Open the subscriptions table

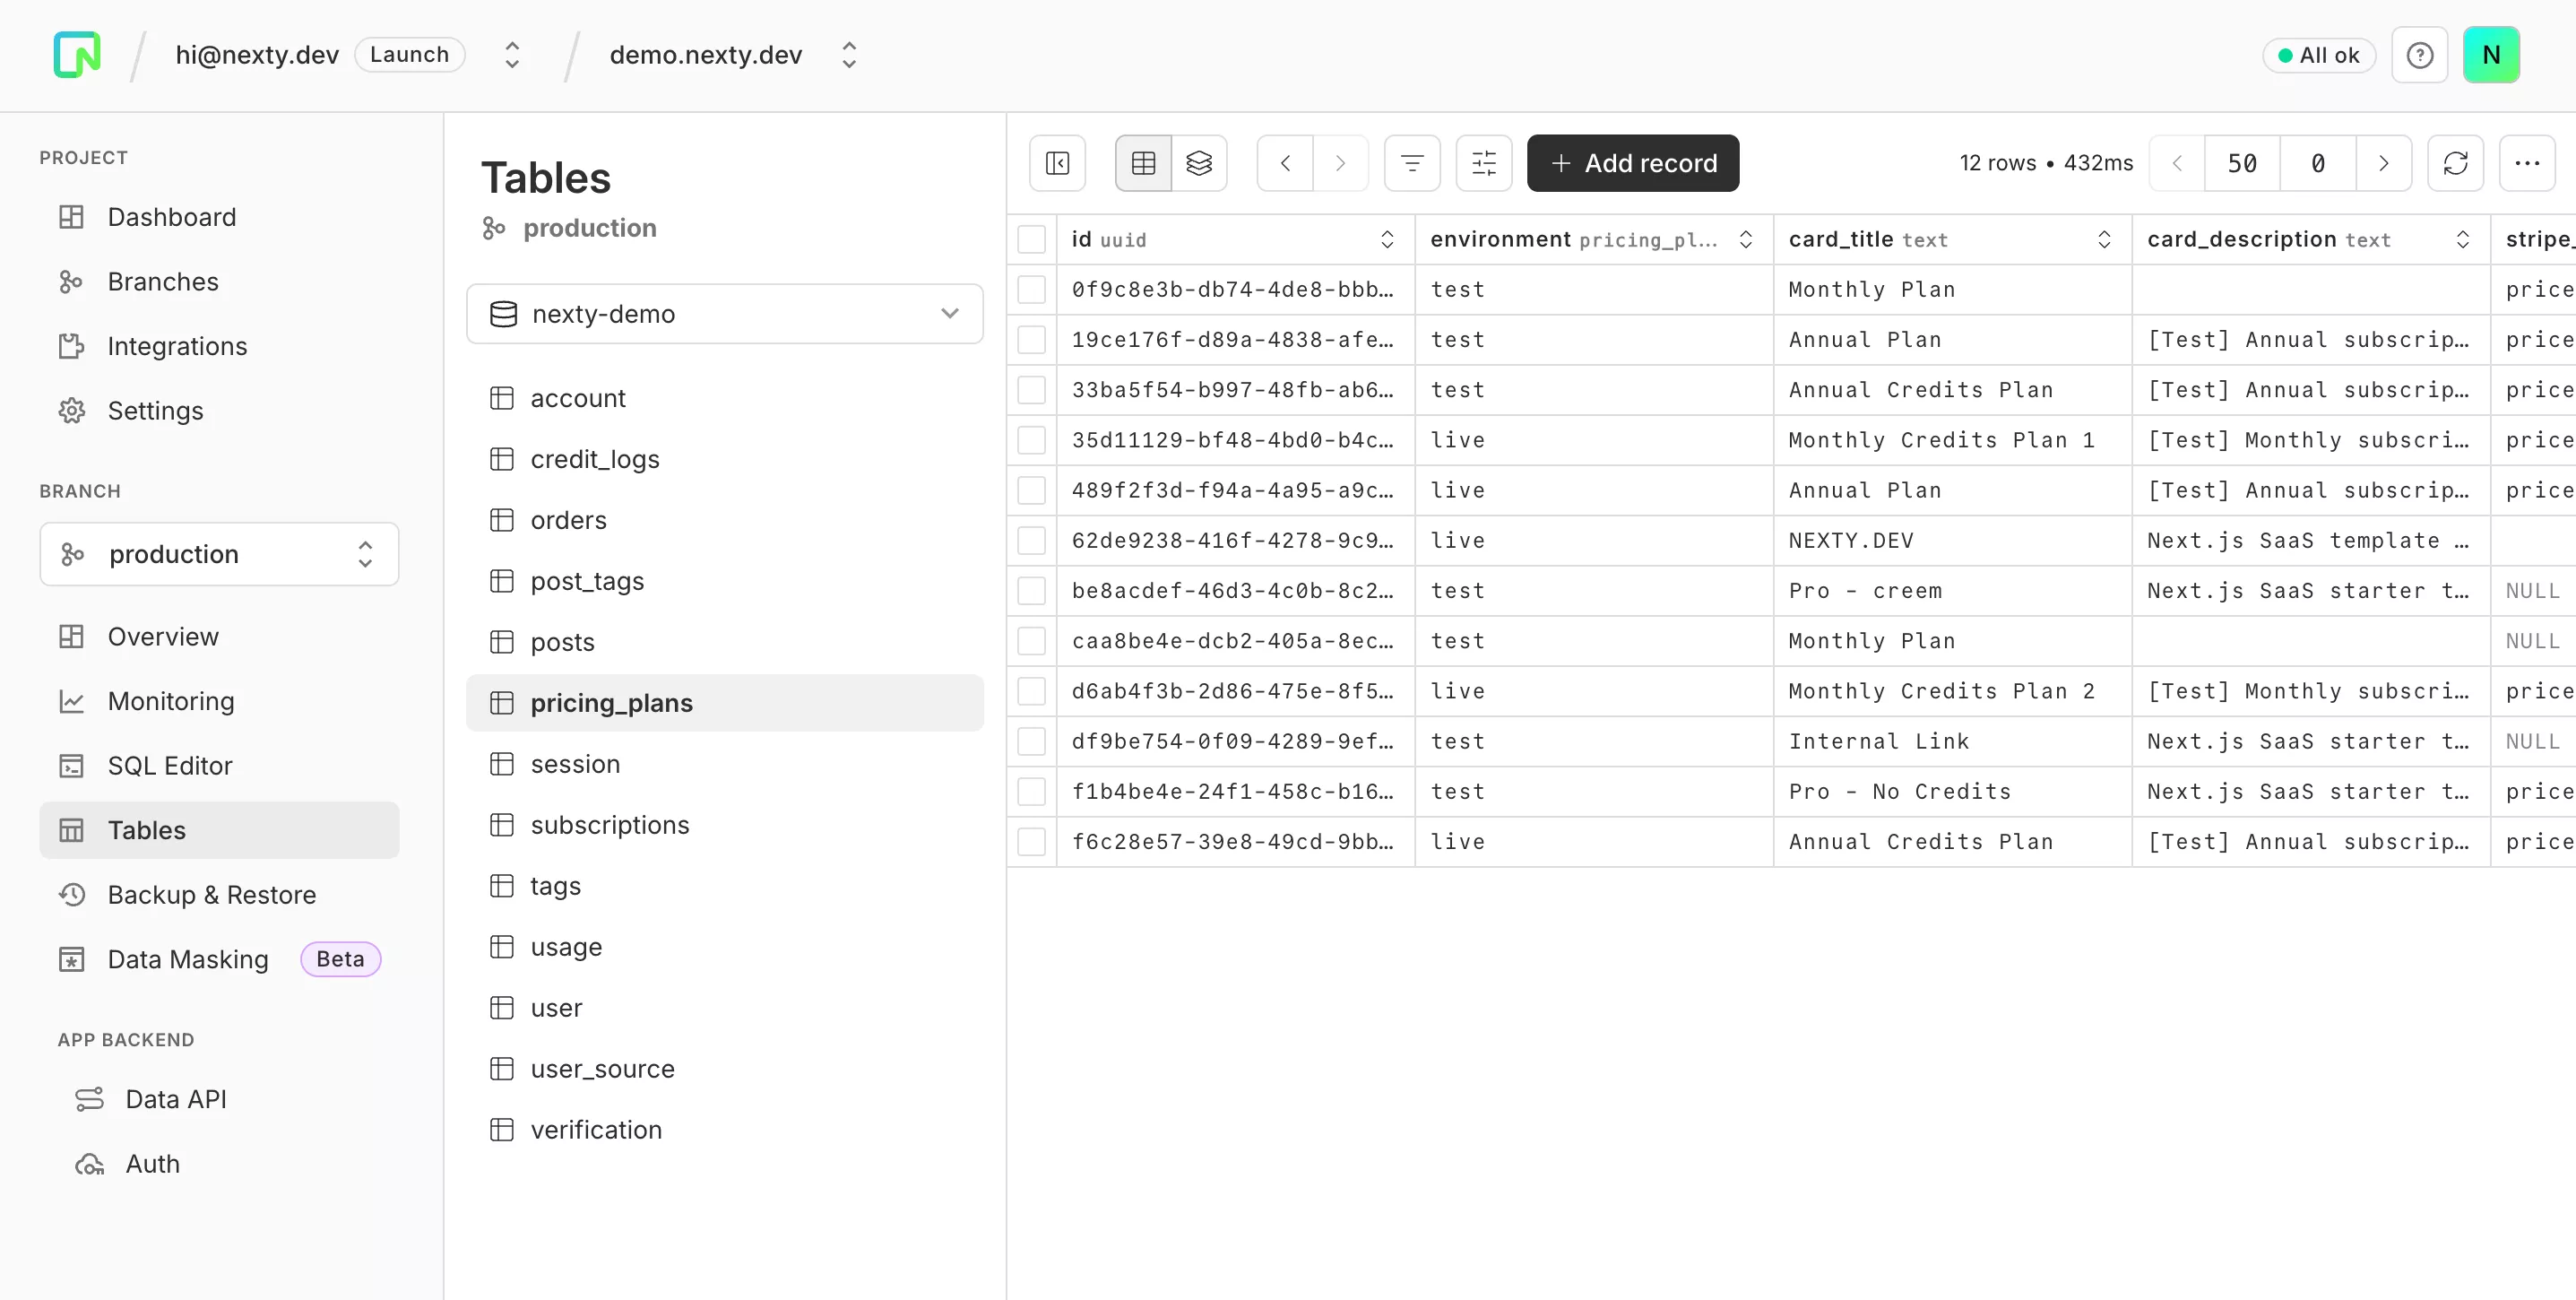[x=609, y=825]
